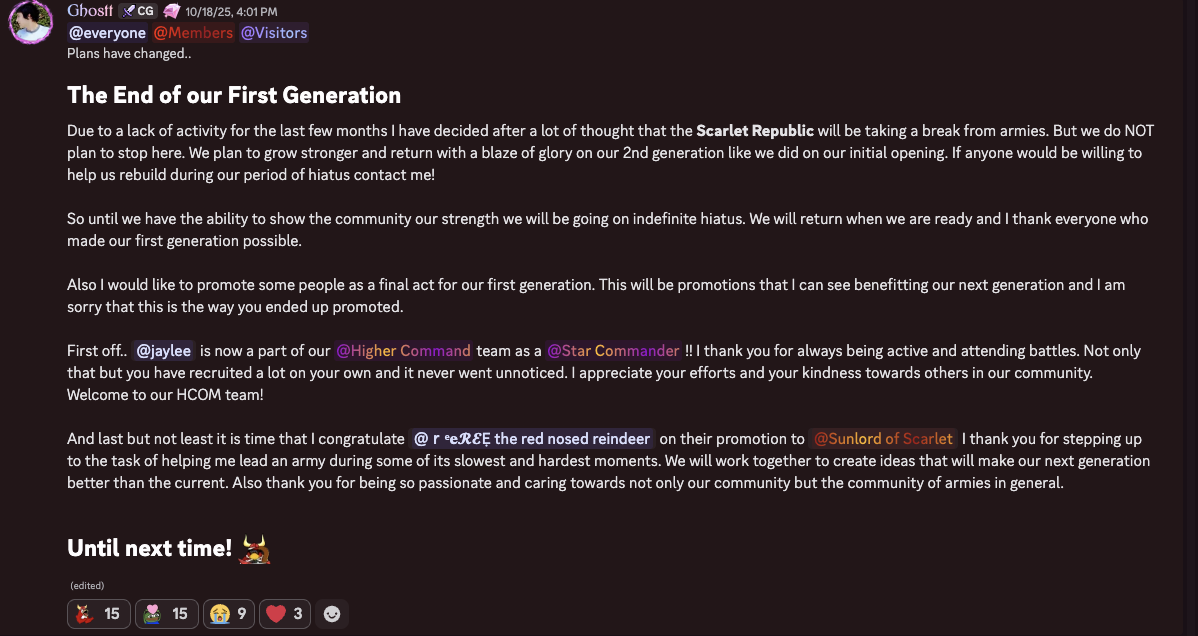Screen dimensions: 1198x636
Task: Click the (edited) label under the message
Action: pyautogui.click(x=87, y=586)
